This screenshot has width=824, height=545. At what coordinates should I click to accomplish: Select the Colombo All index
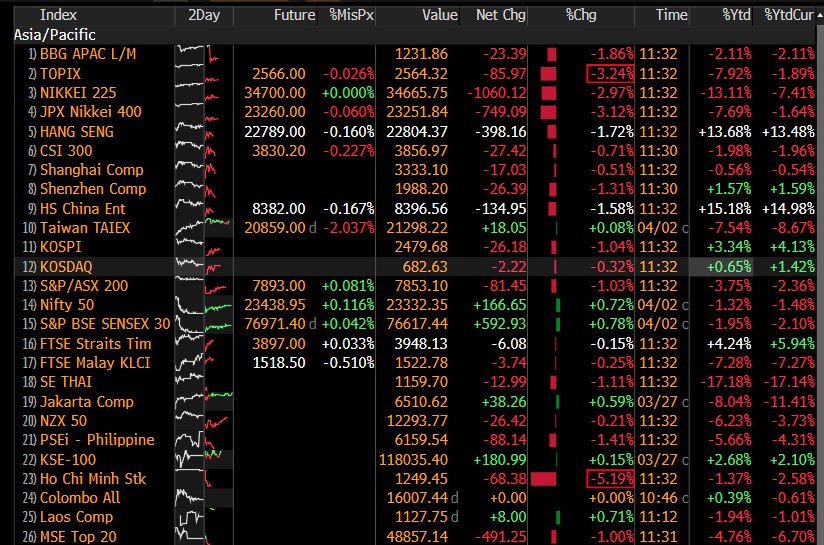[x=80, y=498]
